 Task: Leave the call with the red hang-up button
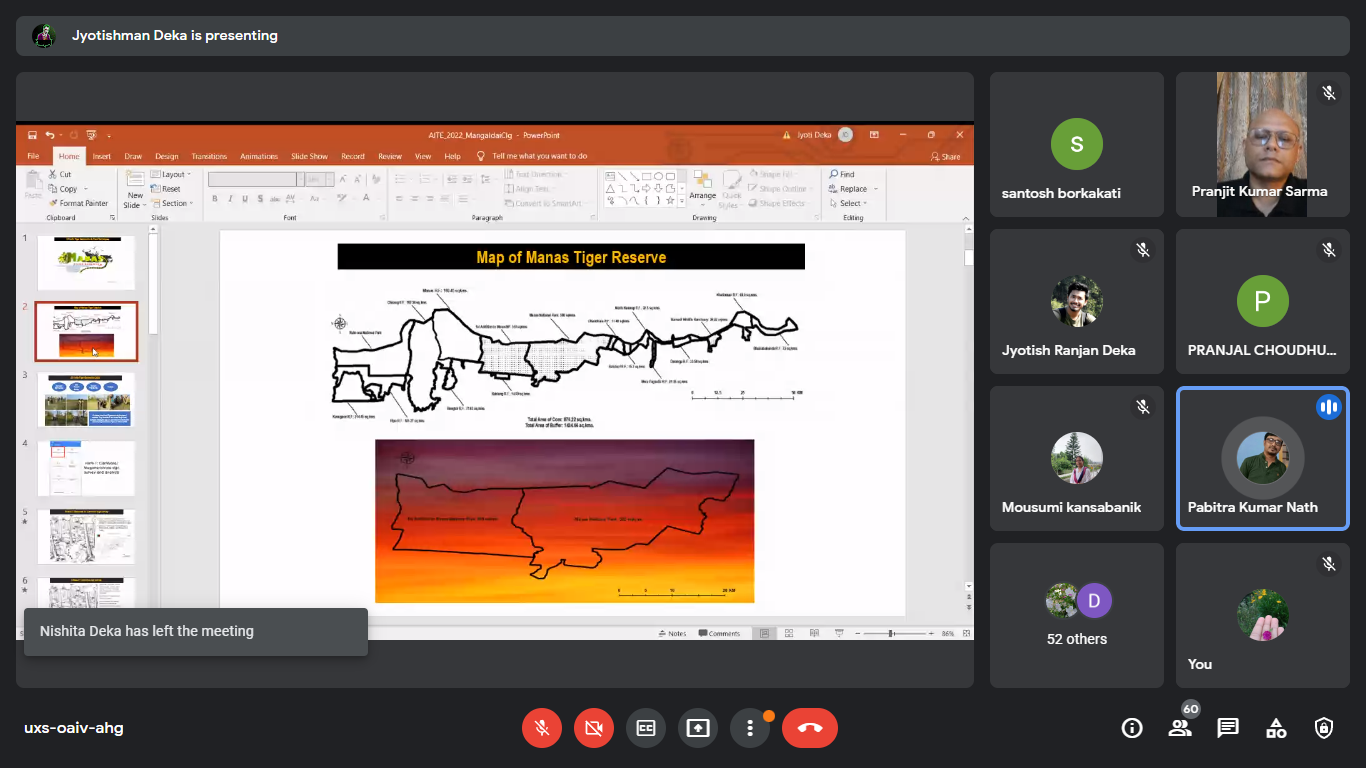810,728
